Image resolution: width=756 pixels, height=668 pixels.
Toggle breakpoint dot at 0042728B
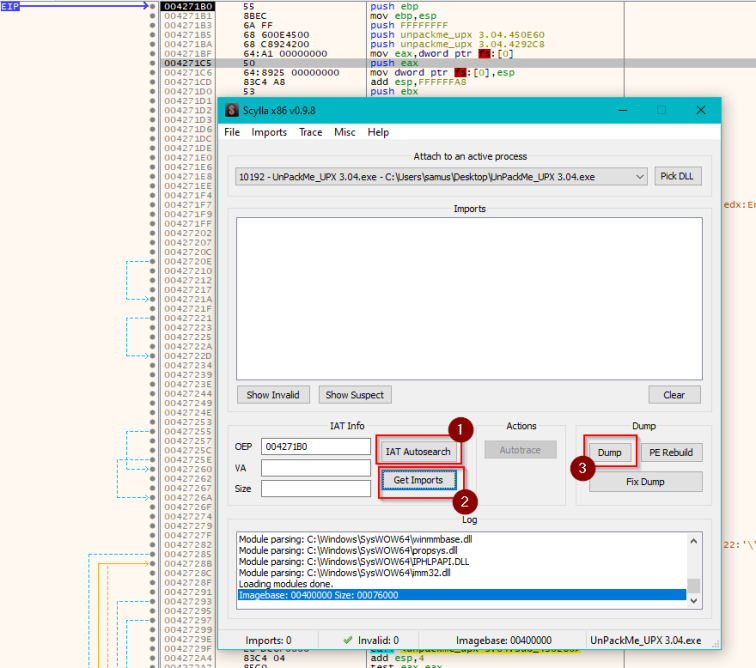[153, 563]
